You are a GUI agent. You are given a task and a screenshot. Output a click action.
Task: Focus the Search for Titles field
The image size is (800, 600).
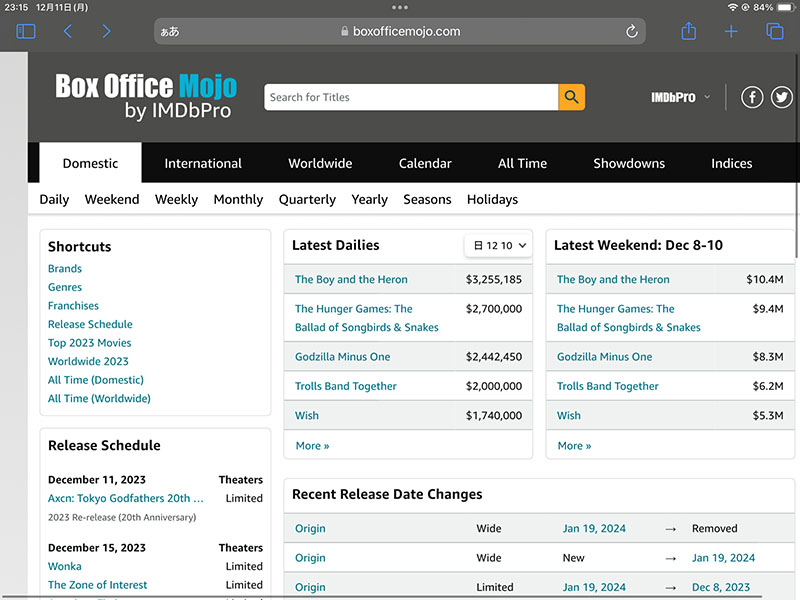411,97
